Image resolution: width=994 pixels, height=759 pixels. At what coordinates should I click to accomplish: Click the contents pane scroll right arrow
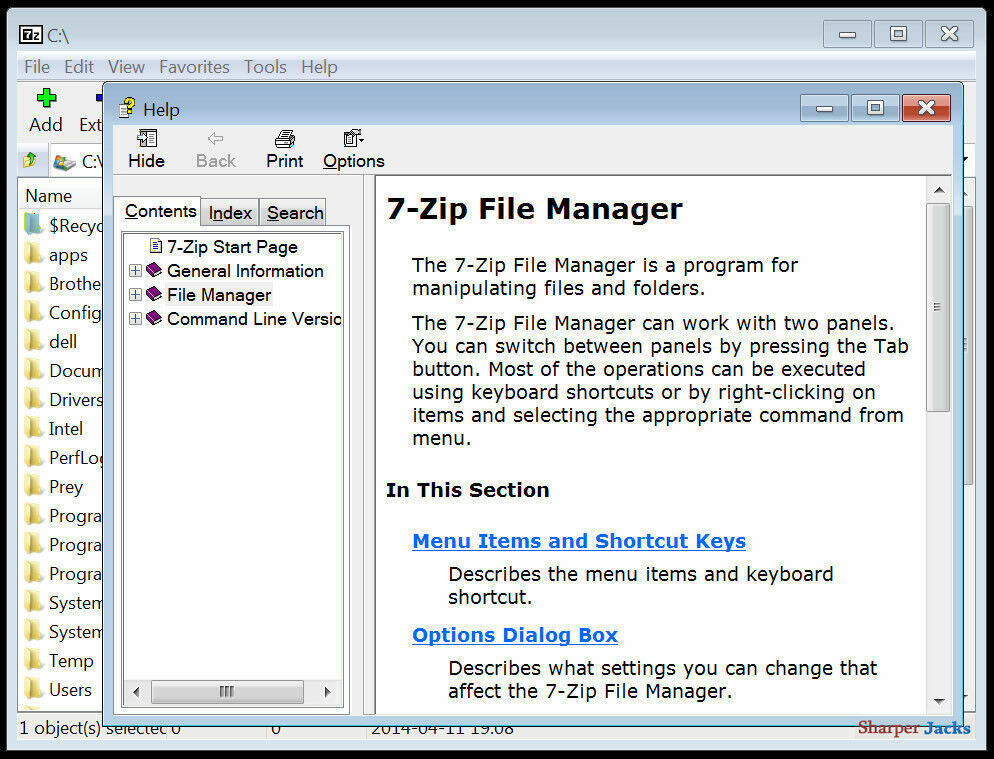pyautogui.click(x=327, y=692)
